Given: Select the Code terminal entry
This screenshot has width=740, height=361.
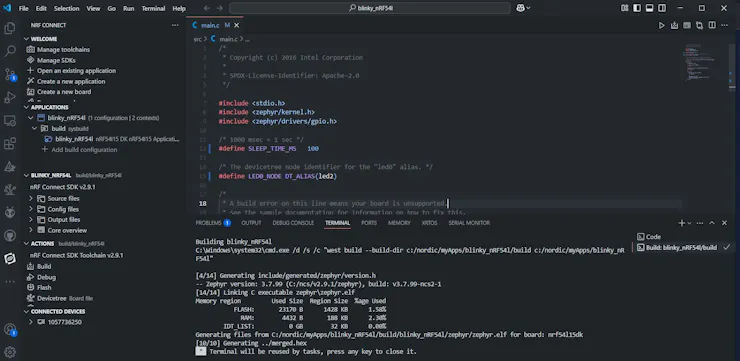Looking at the screenshot, I should coord(653,237).
